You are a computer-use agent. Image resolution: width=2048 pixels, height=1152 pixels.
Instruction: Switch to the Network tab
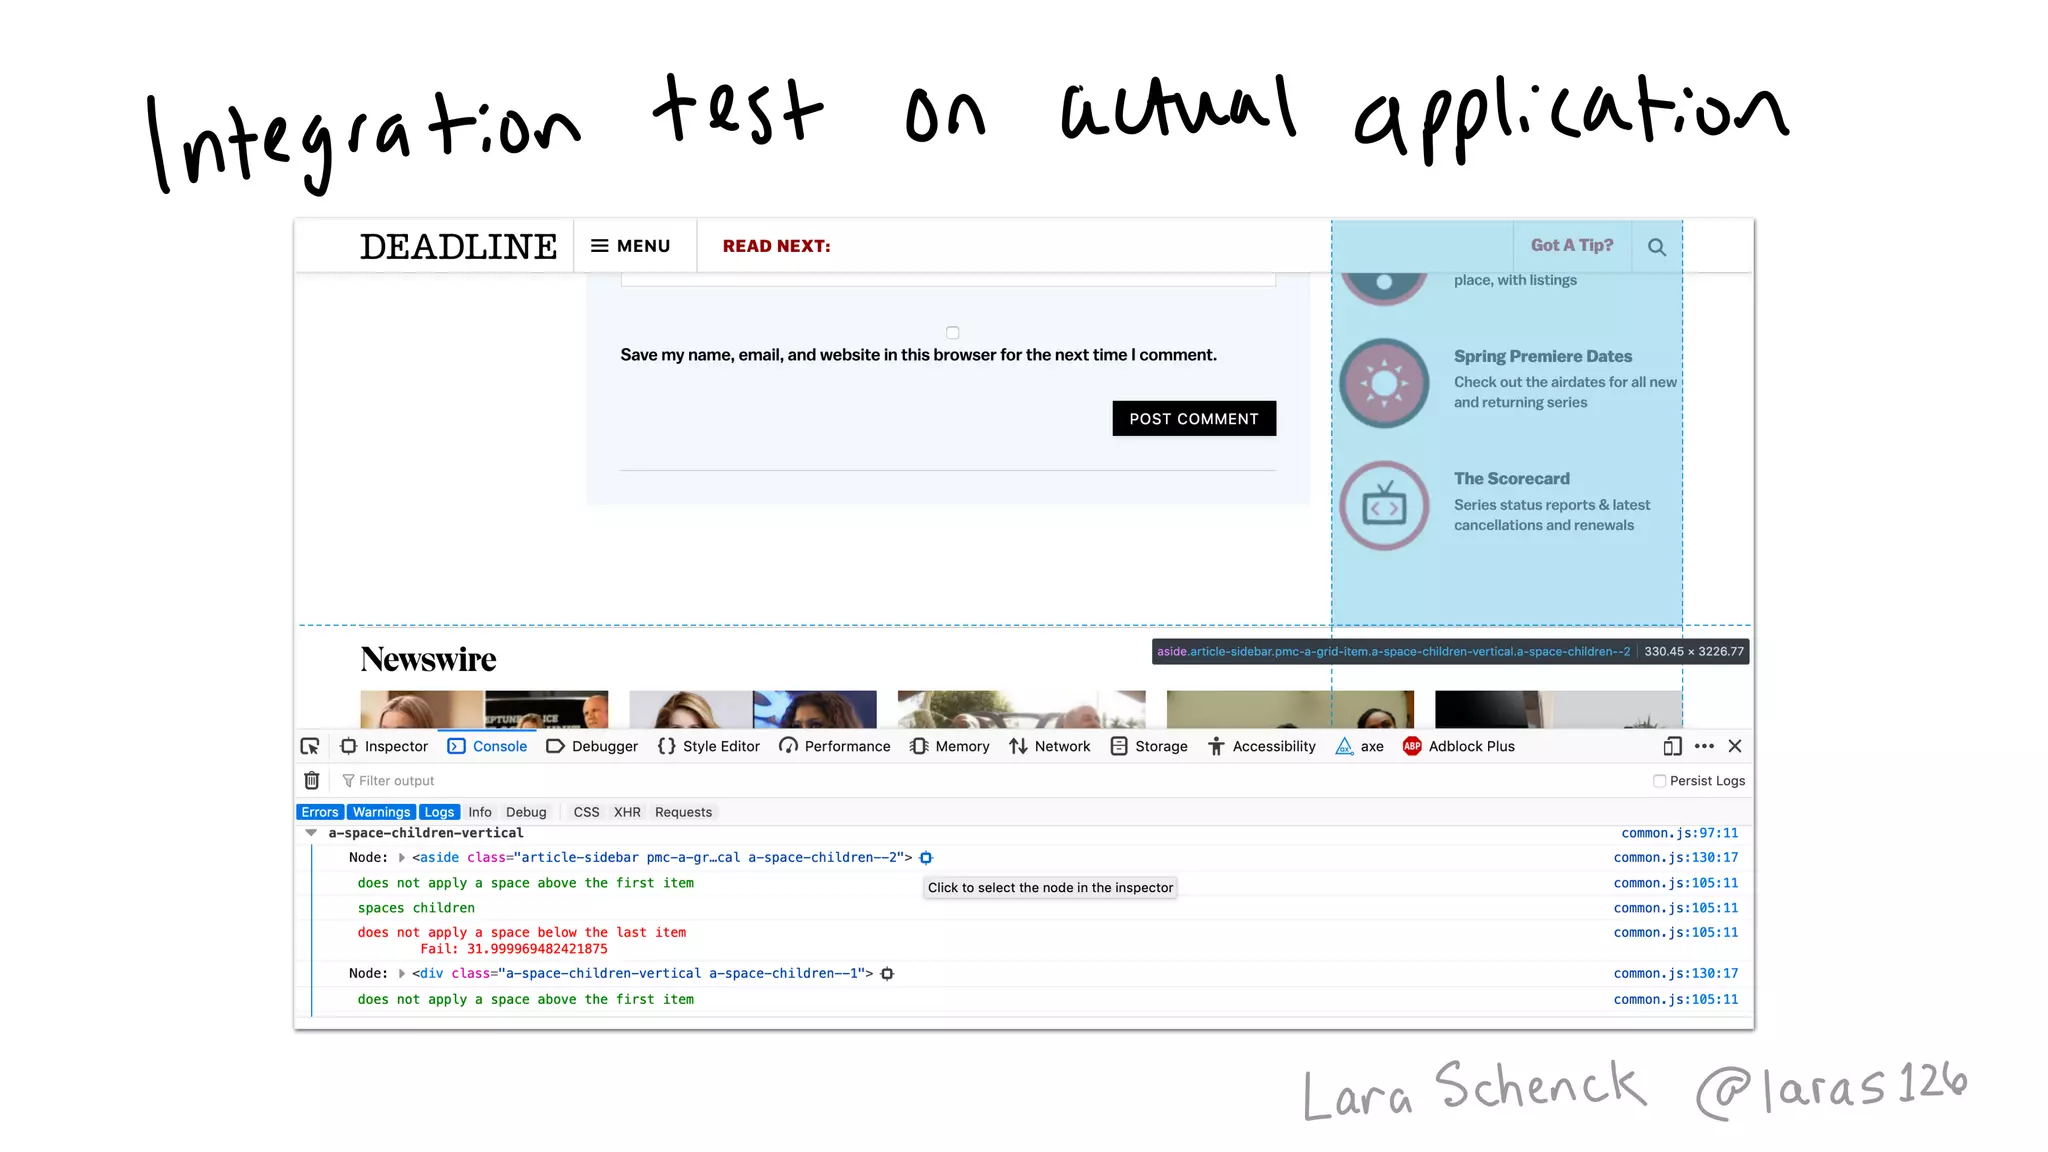click(x=1049, y=746)
